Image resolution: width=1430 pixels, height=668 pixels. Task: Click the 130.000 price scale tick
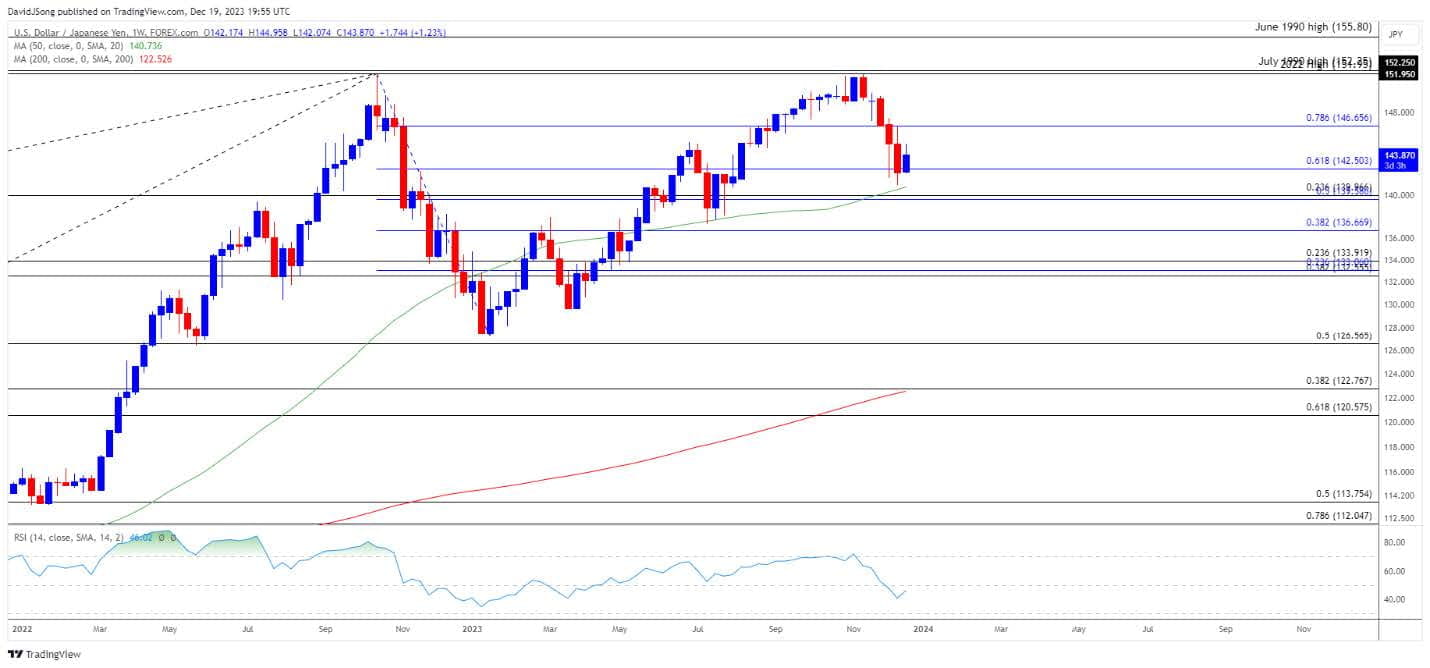pyautogui.click(x=1397, y=304)
